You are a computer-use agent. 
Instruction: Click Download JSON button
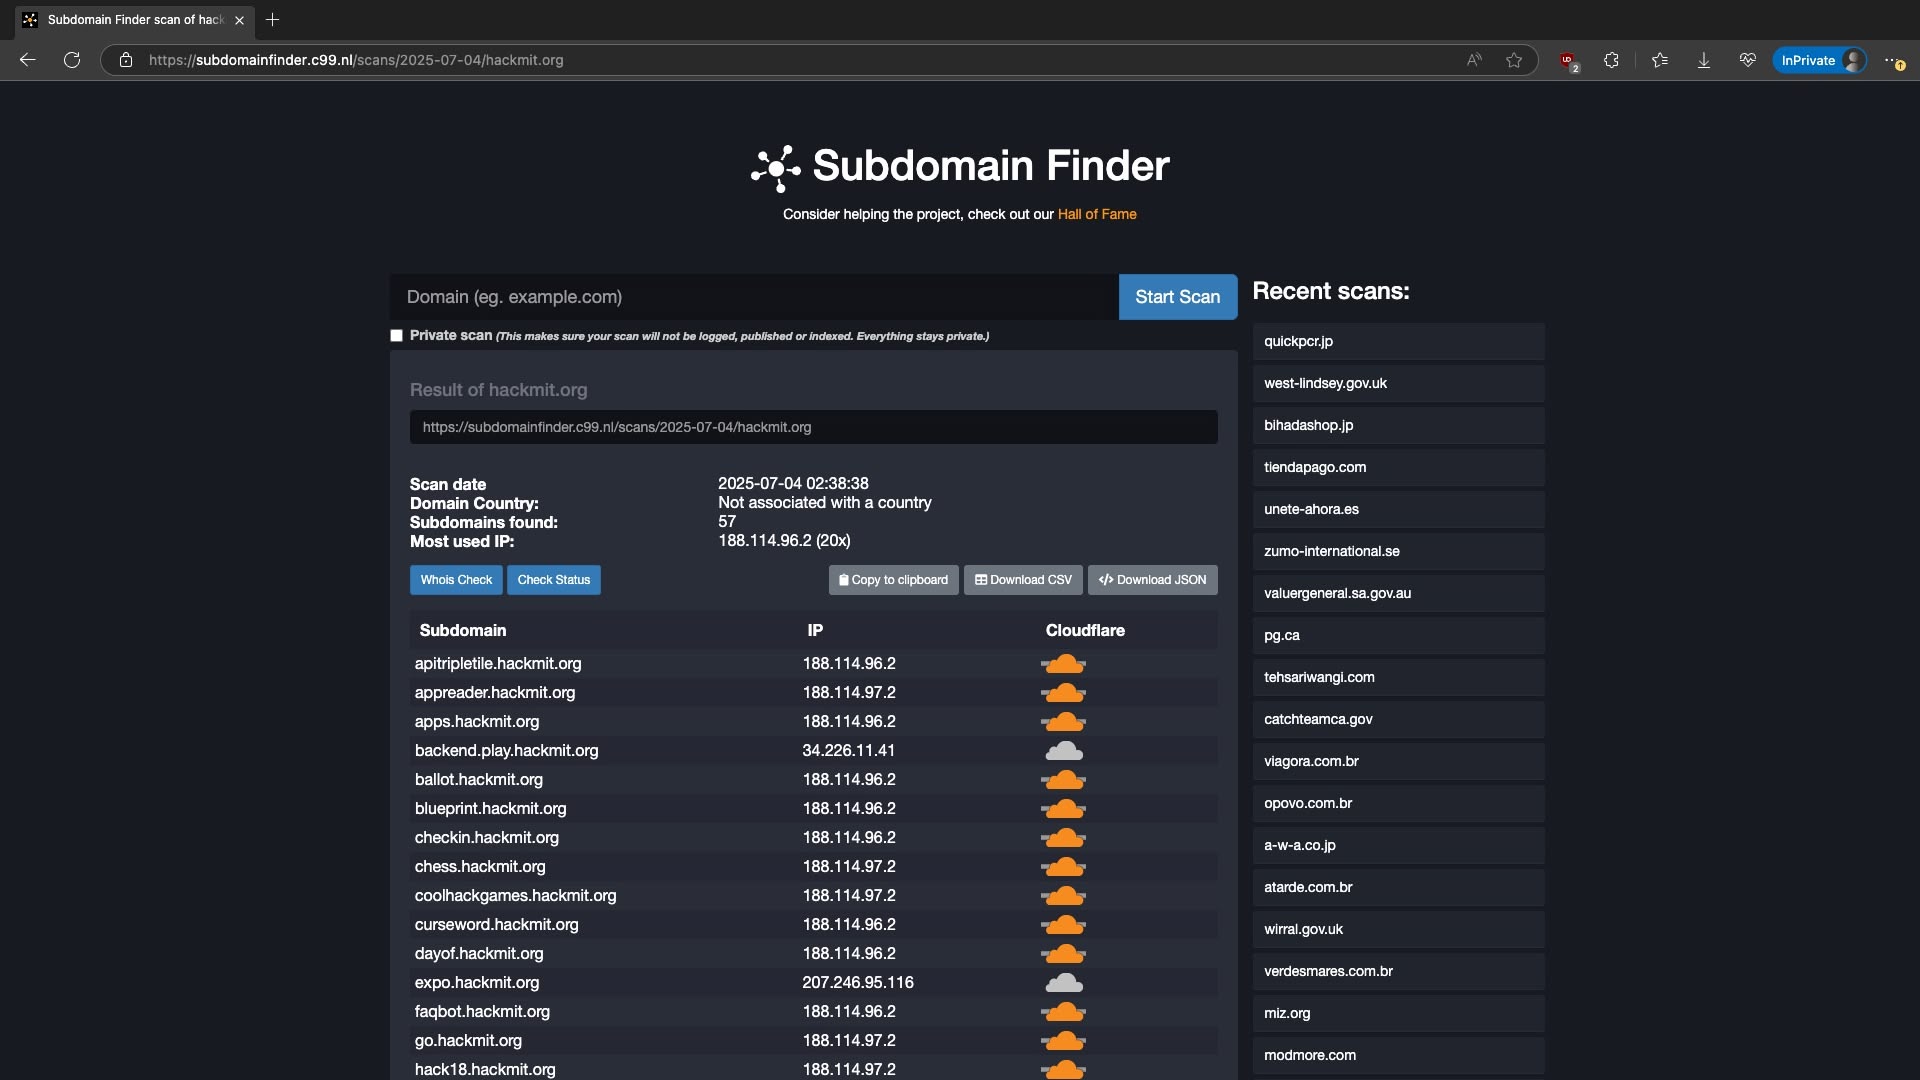1153,580
